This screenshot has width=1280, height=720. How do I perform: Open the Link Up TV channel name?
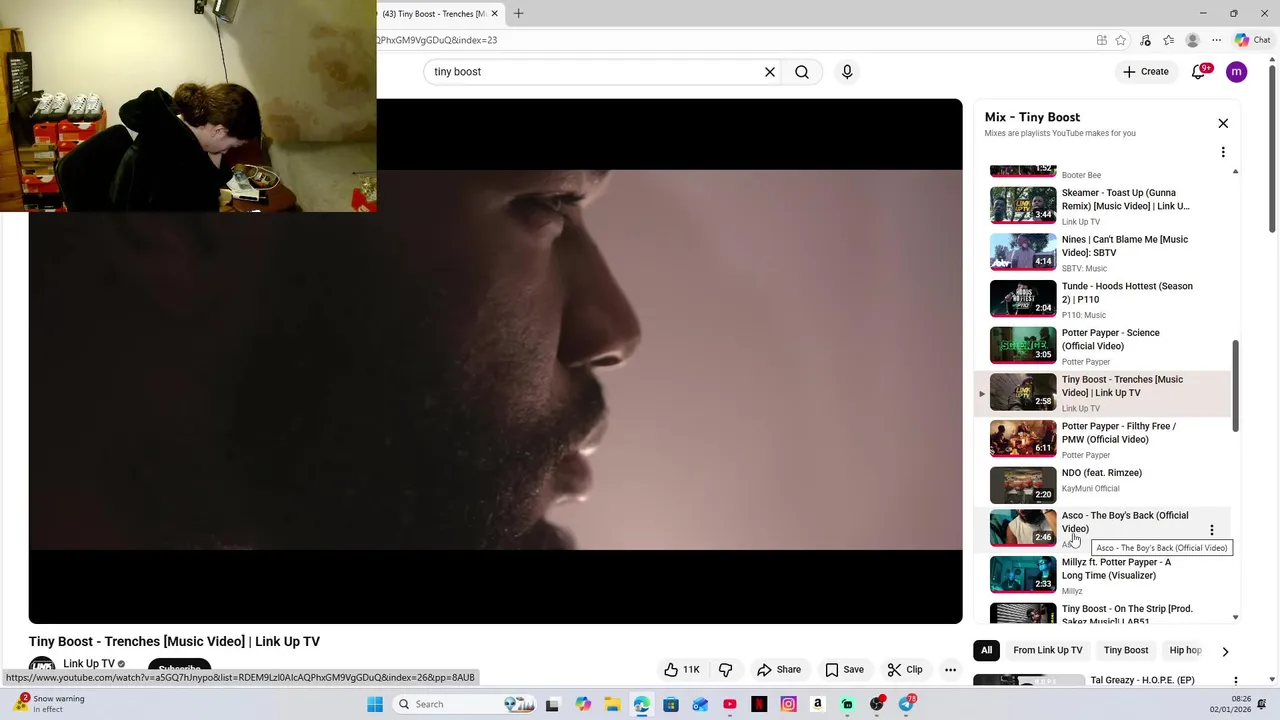[89, 663]
